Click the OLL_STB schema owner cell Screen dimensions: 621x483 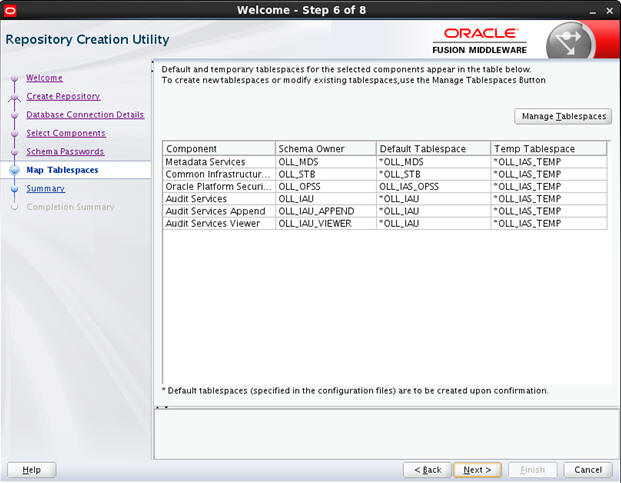tap(326, 174)
